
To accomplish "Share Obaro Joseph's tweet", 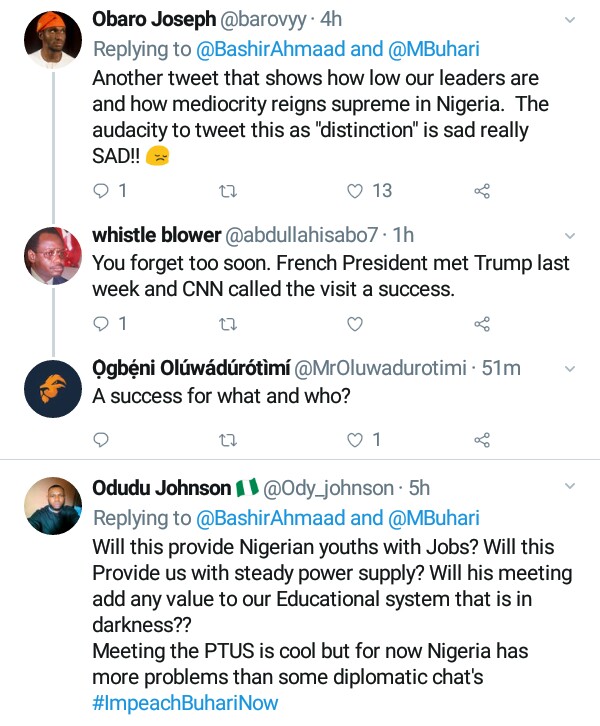I will point(481,191).
